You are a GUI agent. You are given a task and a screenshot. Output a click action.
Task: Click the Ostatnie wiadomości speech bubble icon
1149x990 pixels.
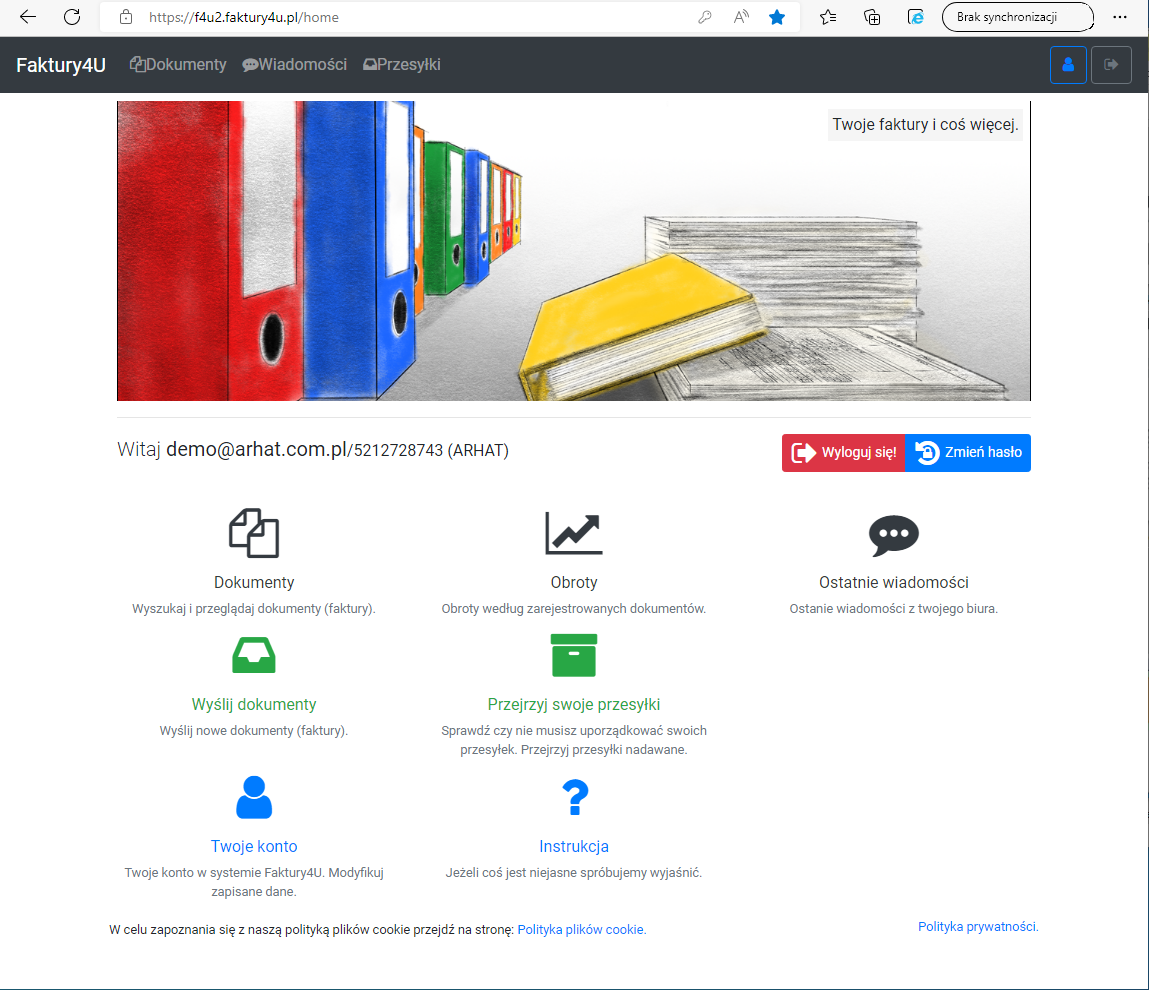[x=893, y=536]
